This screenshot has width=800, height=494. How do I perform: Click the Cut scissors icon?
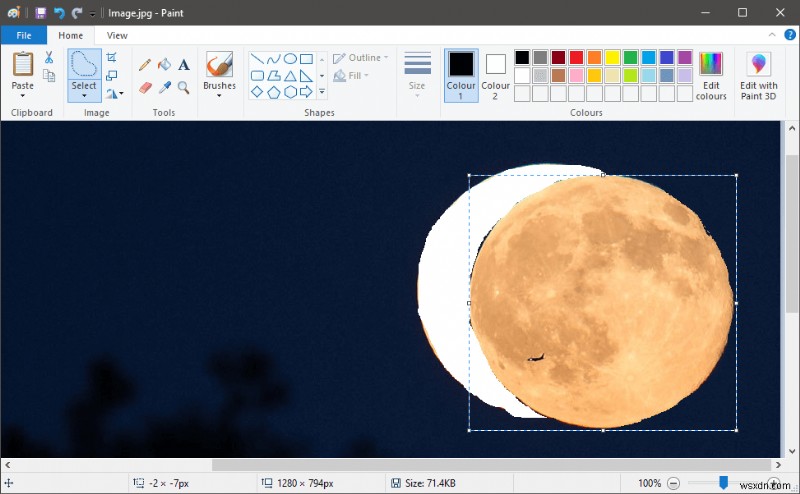pos(49,58)
